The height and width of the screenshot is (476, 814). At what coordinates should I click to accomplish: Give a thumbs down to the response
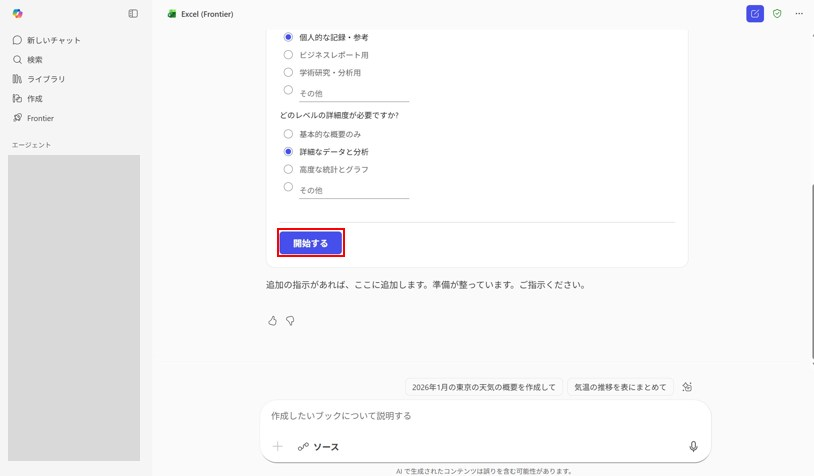(x=290, y=321)
